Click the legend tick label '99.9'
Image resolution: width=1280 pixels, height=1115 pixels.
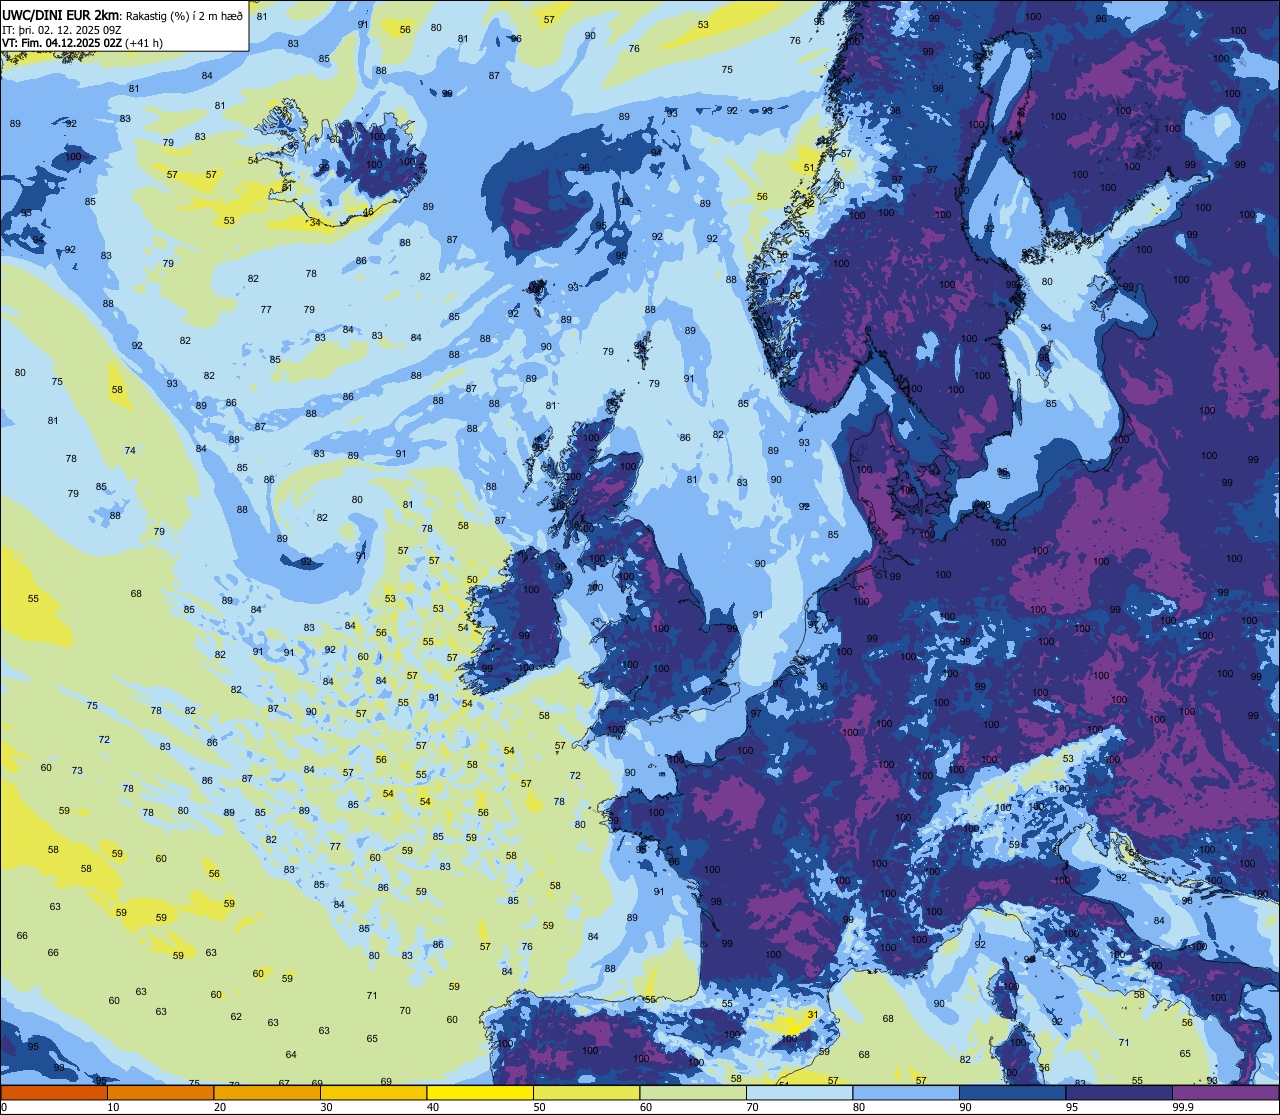1183,1107
